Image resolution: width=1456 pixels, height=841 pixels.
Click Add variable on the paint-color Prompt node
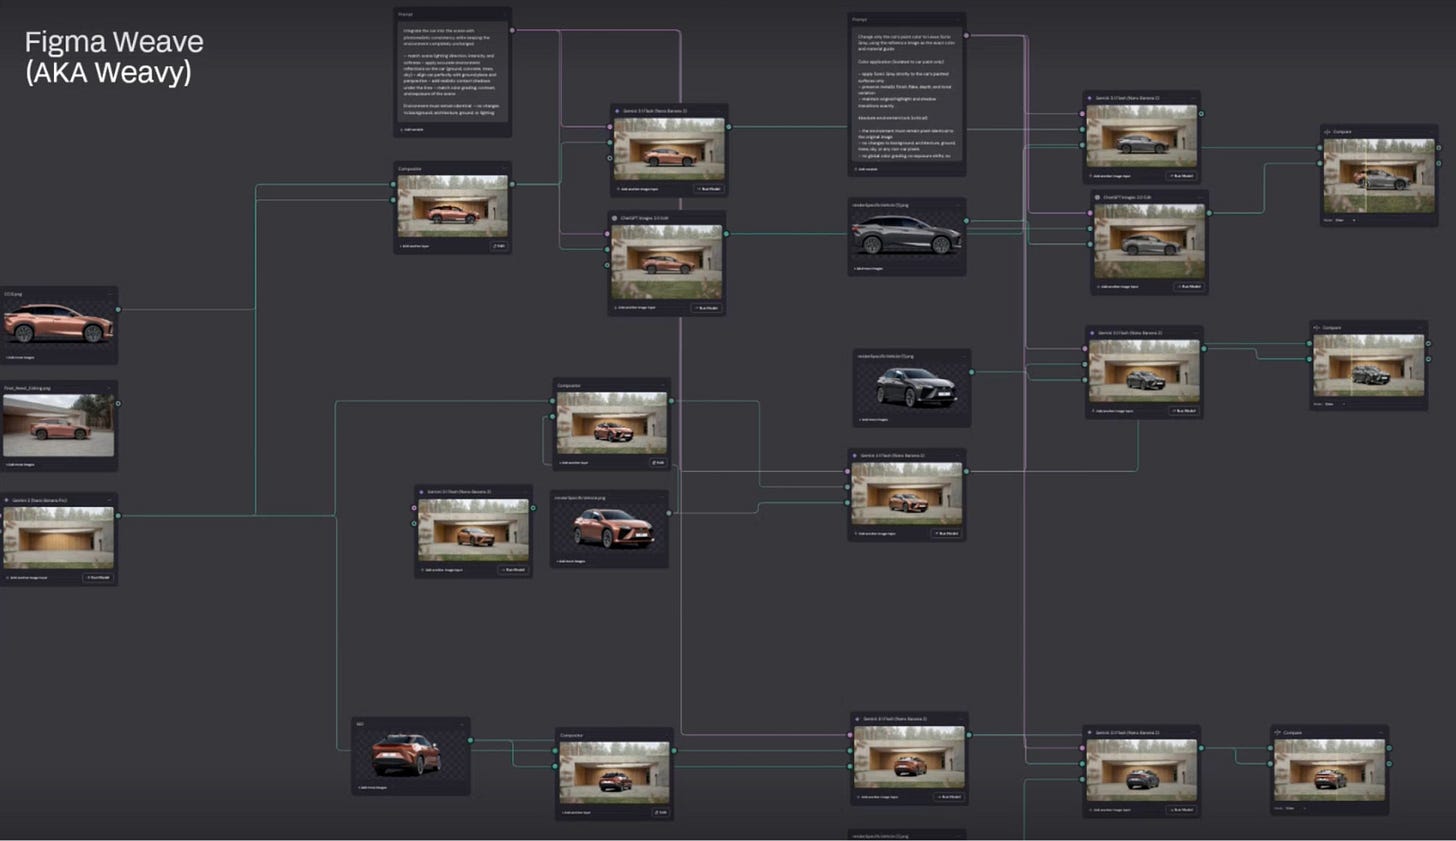tap(866, 169)
